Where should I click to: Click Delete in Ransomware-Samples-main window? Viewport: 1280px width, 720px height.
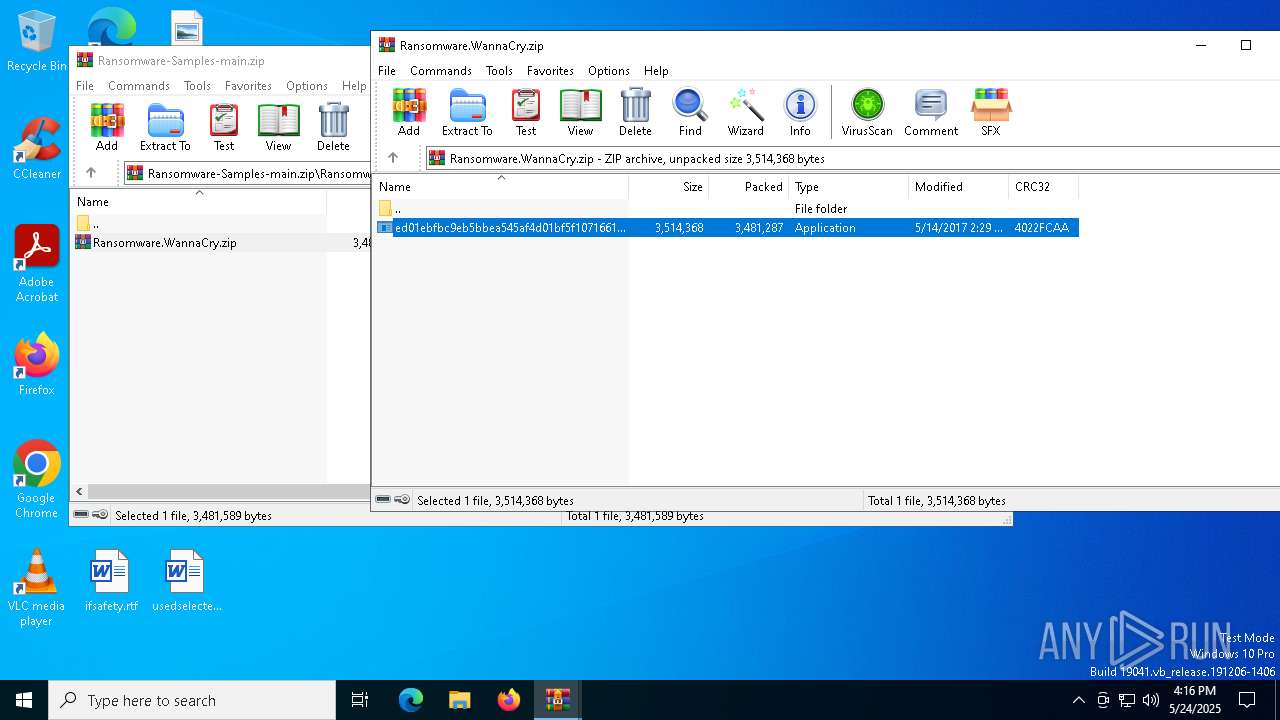coord(333,127)
